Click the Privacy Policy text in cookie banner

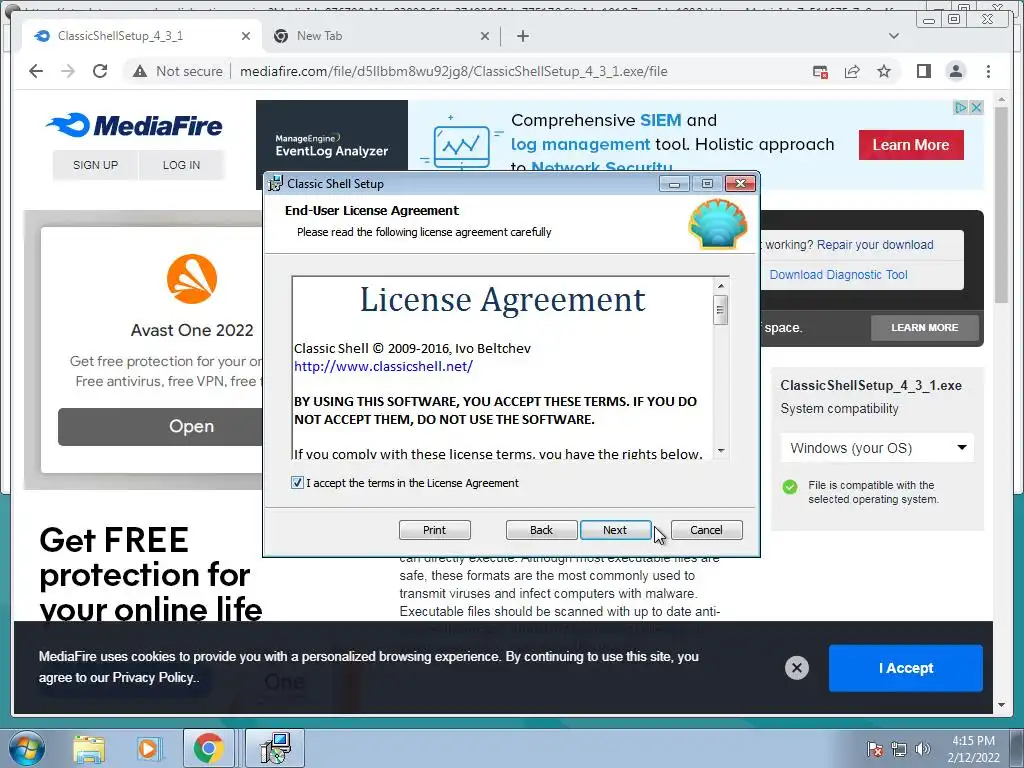153,677
